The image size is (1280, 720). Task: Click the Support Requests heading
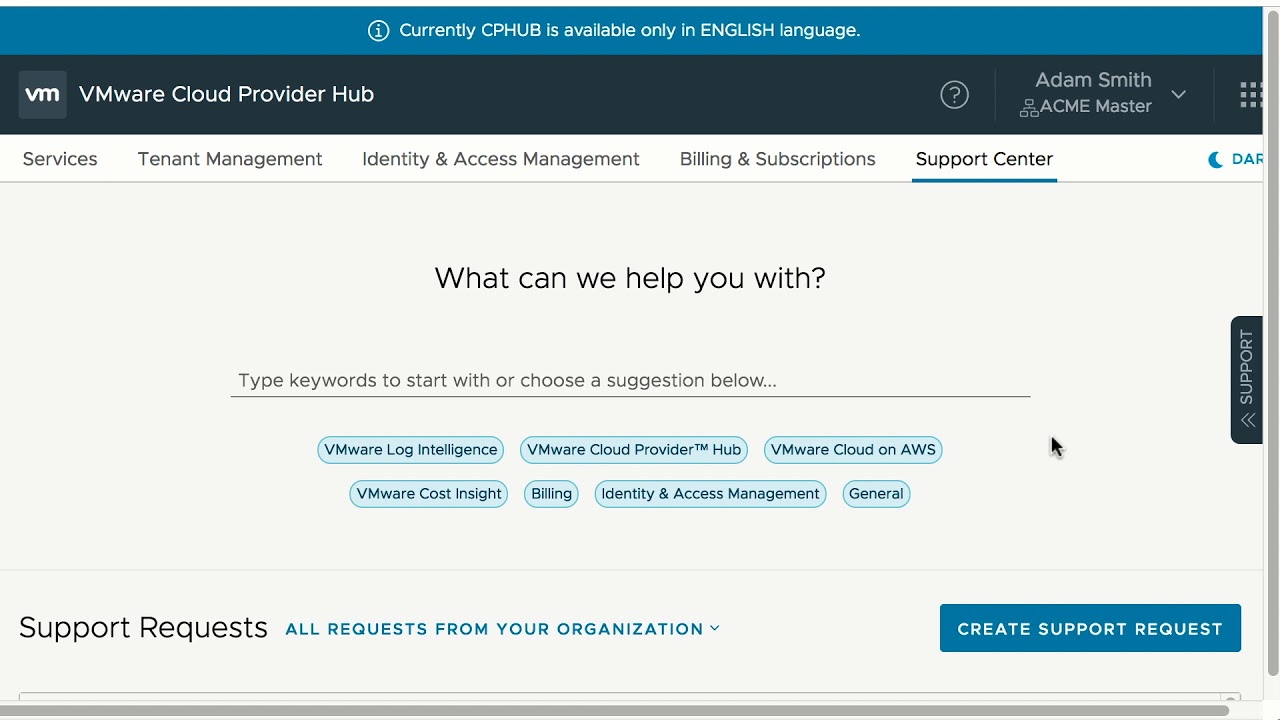tap(143, 628)
